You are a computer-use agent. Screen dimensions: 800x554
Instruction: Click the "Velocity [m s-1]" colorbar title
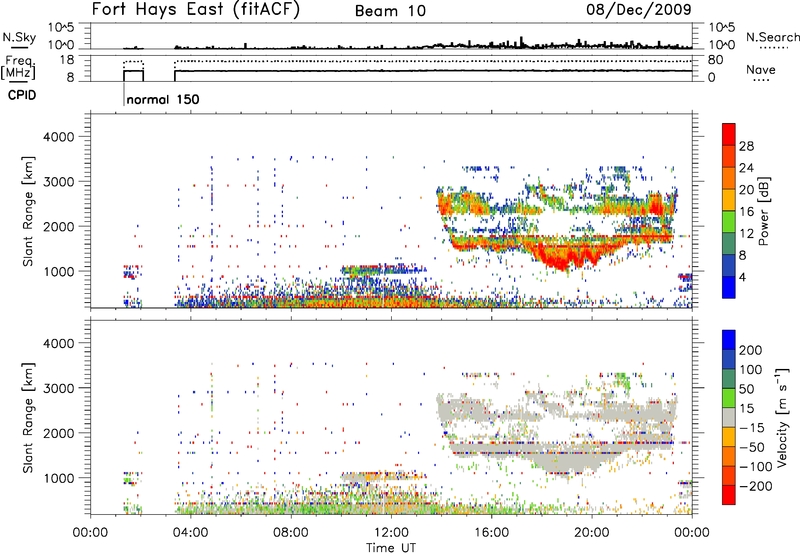pyautogui.click(x=782, y=417)
